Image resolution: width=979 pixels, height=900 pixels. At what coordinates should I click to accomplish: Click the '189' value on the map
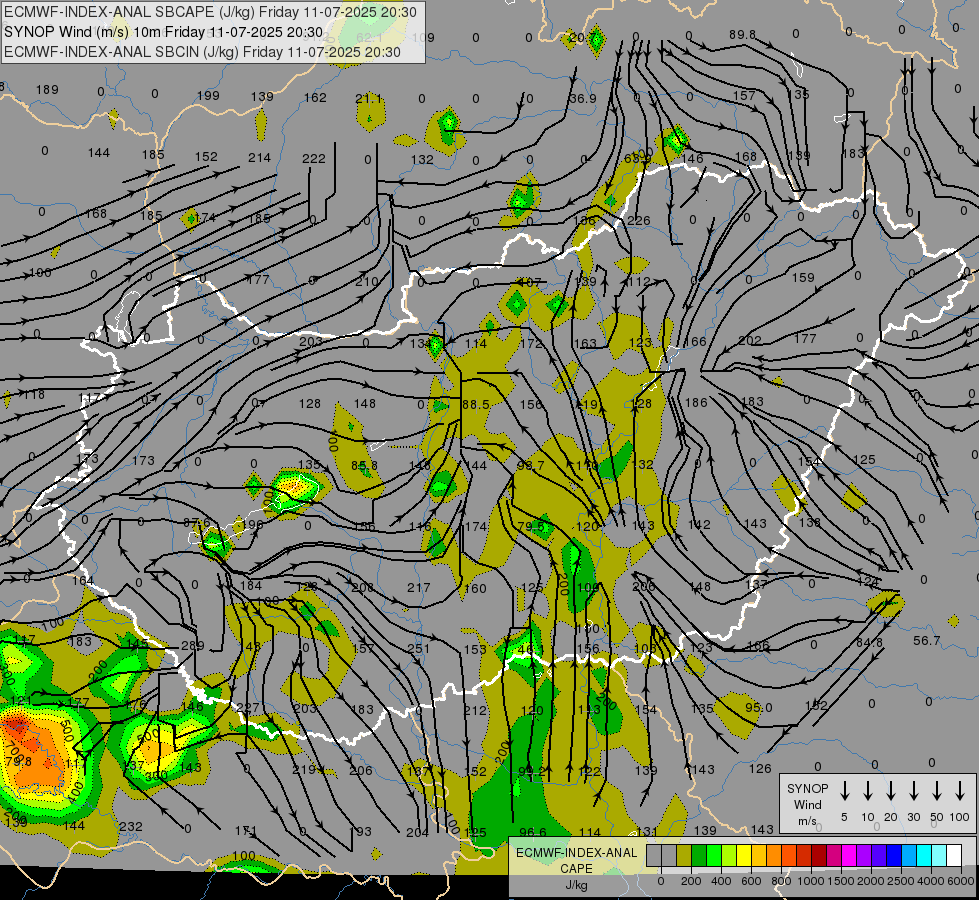pos(47,89)
